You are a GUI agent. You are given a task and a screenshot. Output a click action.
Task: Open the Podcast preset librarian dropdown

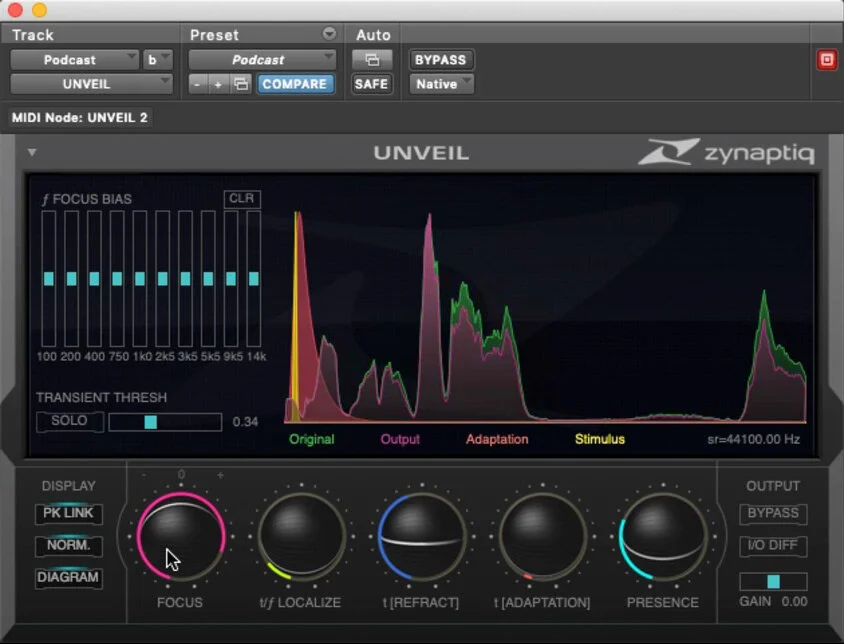point(262,59)
